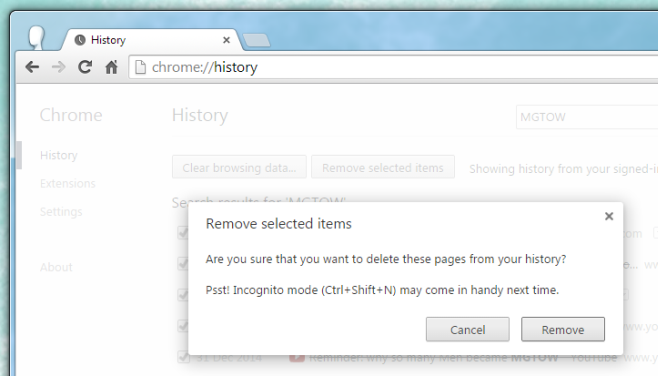Click the Forward navigation arrow
Image resolution: width=658 pixels, height=376 pixels.
point(58,67)
